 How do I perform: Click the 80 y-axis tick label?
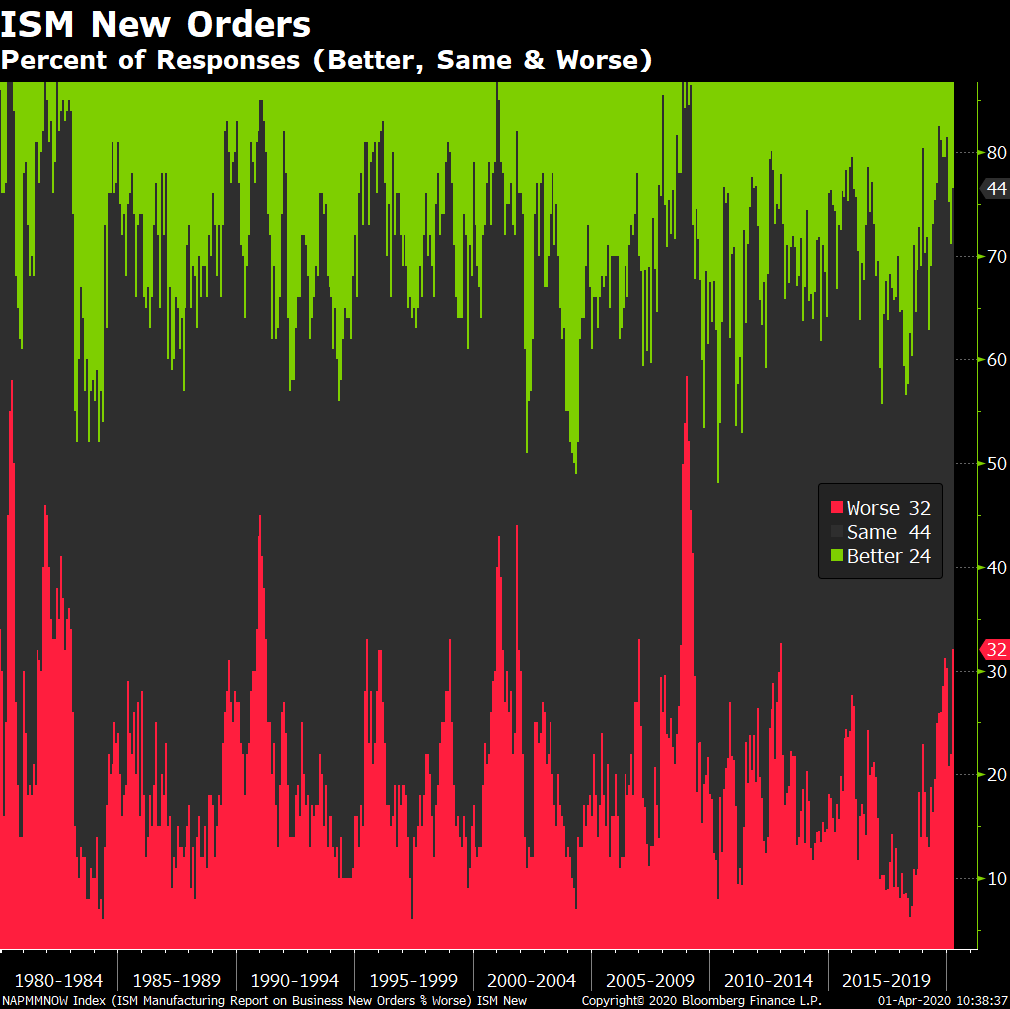(x=996, y=153)
